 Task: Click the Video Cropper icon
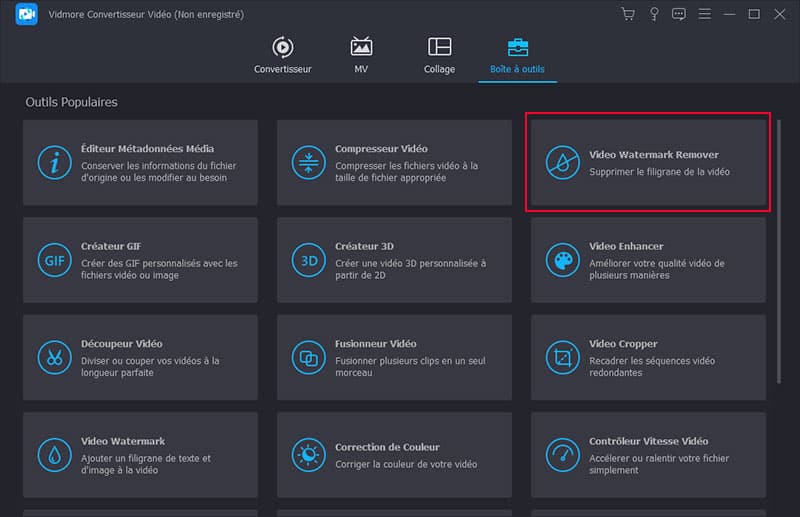pyautogui.click(x=562, y=357)
